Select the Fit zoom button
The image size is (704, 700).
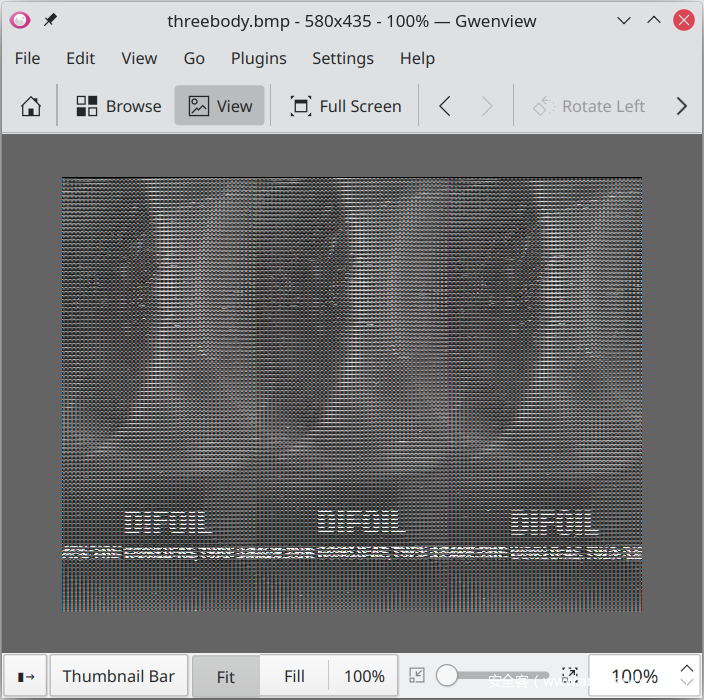(225, 677)
